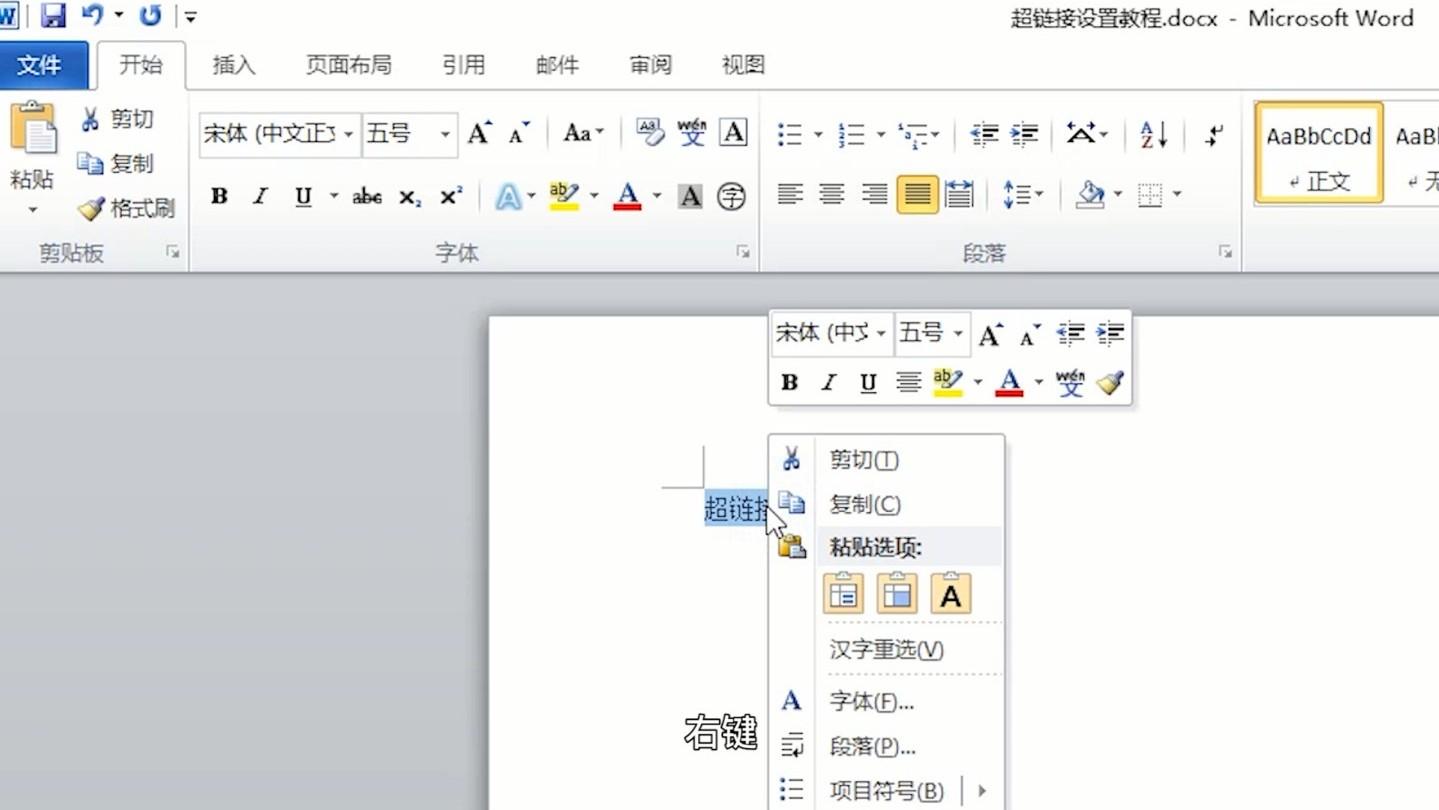Open the mini toolbar font size dropdown
Viewport: 1439px width, 810px height.
click(957, 333)
